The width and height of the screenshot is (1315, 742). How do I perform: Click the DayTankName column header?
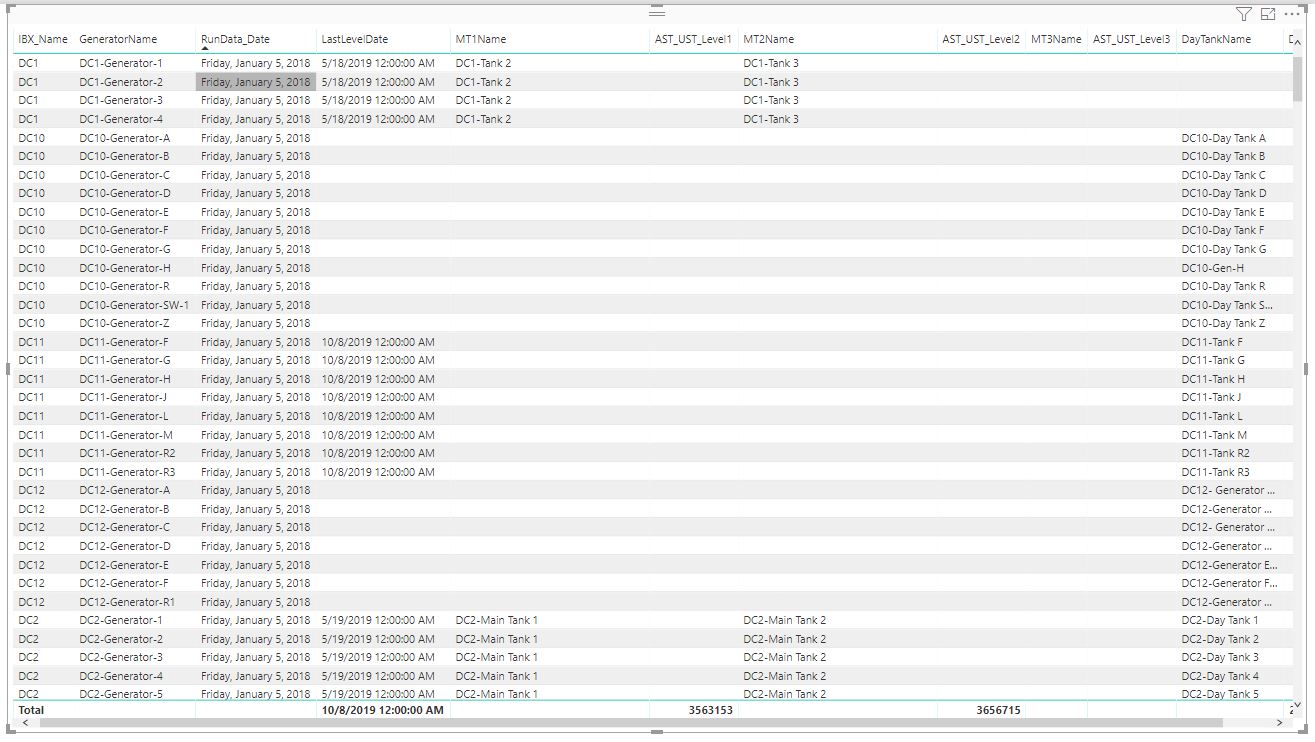(1216, 39)
